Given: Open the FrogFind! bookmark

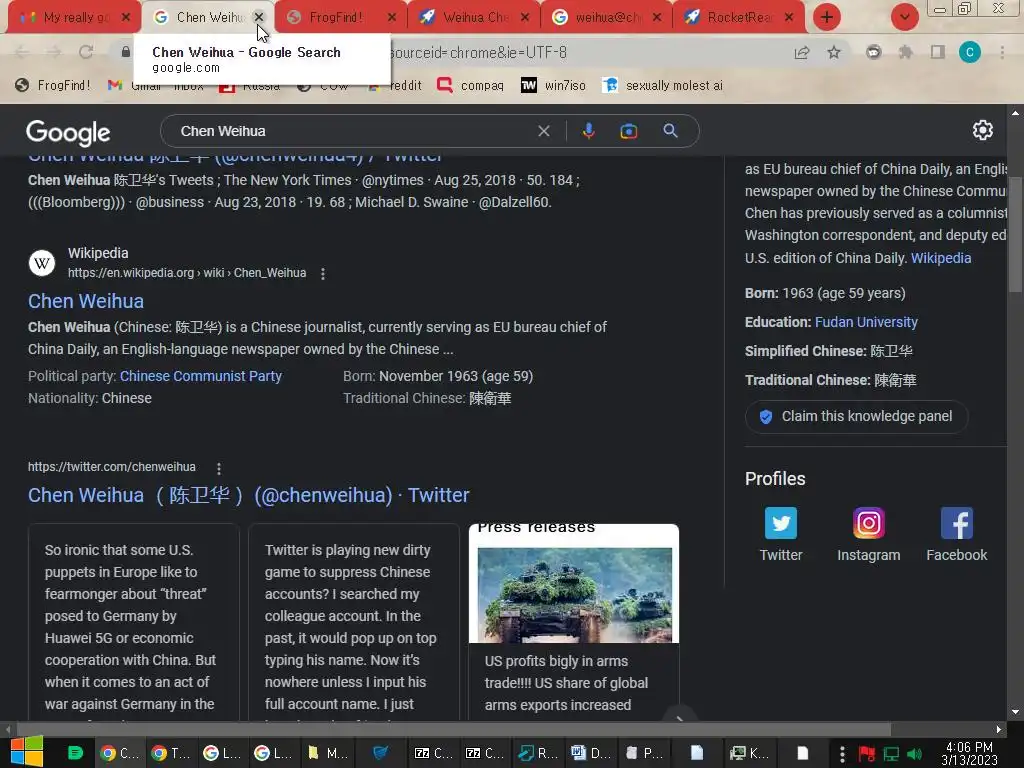Looking at the screenshot, I should (53, 85).
